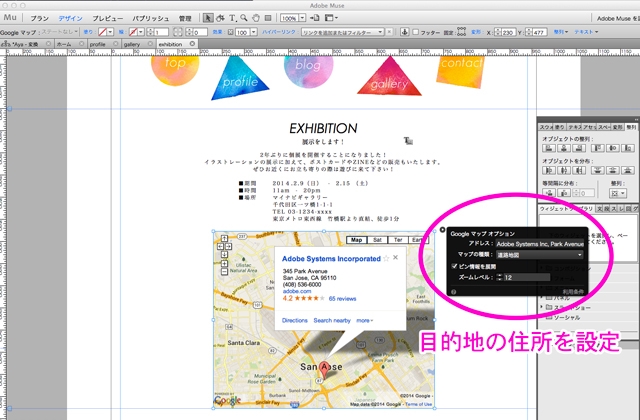Open プレビュー mode

pos(107,18)
